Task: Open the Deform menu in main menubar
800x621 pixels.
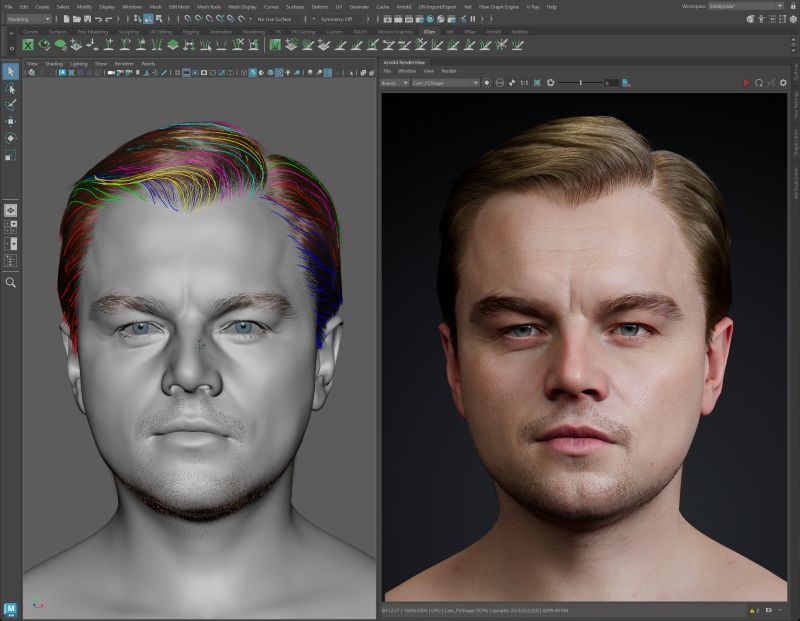Action: tap(320, 7)
